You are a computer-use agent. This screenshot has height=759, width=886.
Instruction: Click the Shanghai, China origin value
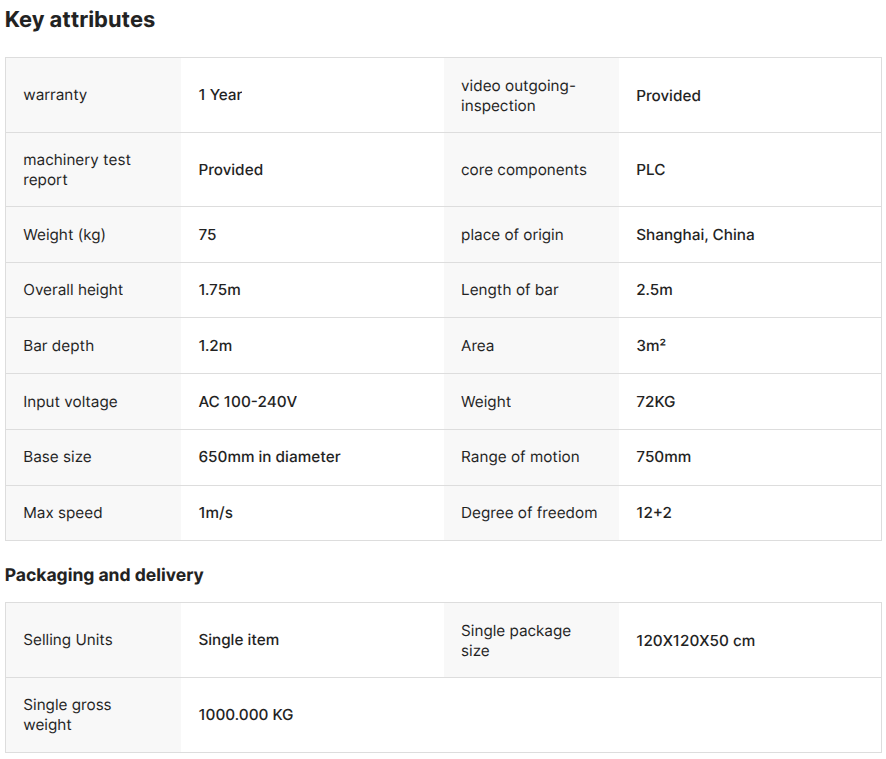695,235
